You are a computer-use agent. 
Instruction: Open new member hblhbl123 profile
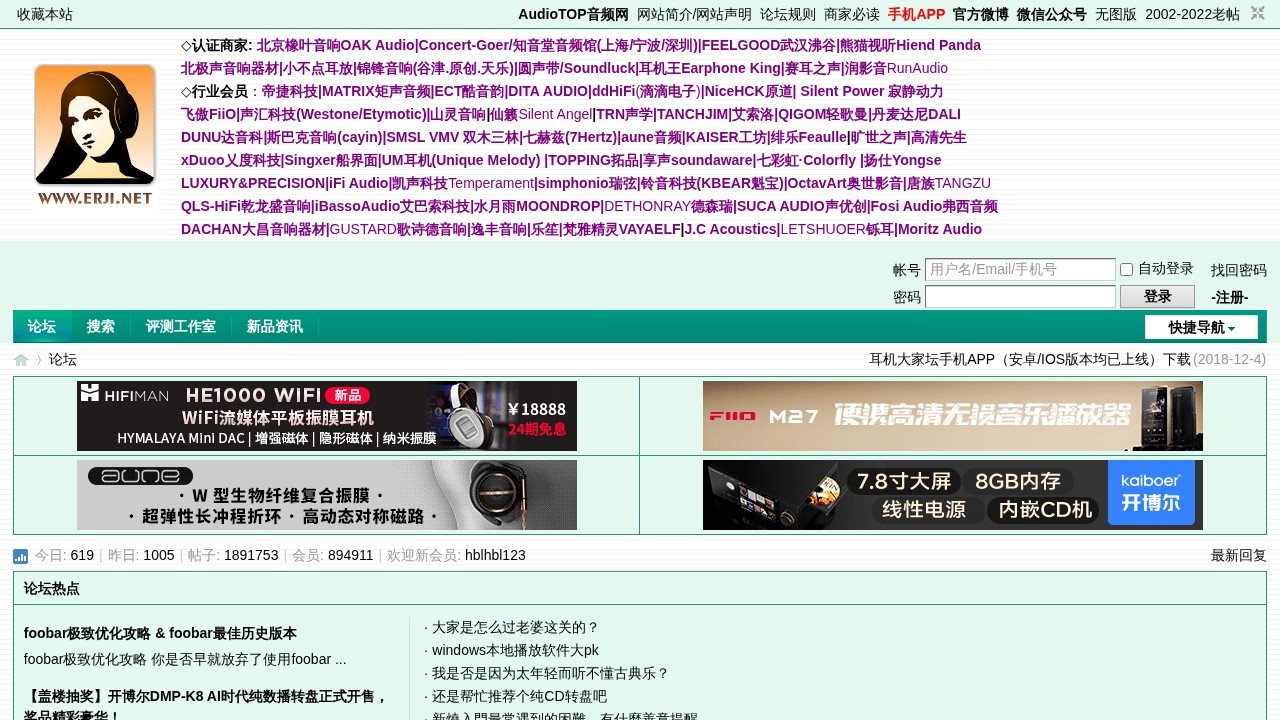495,556
